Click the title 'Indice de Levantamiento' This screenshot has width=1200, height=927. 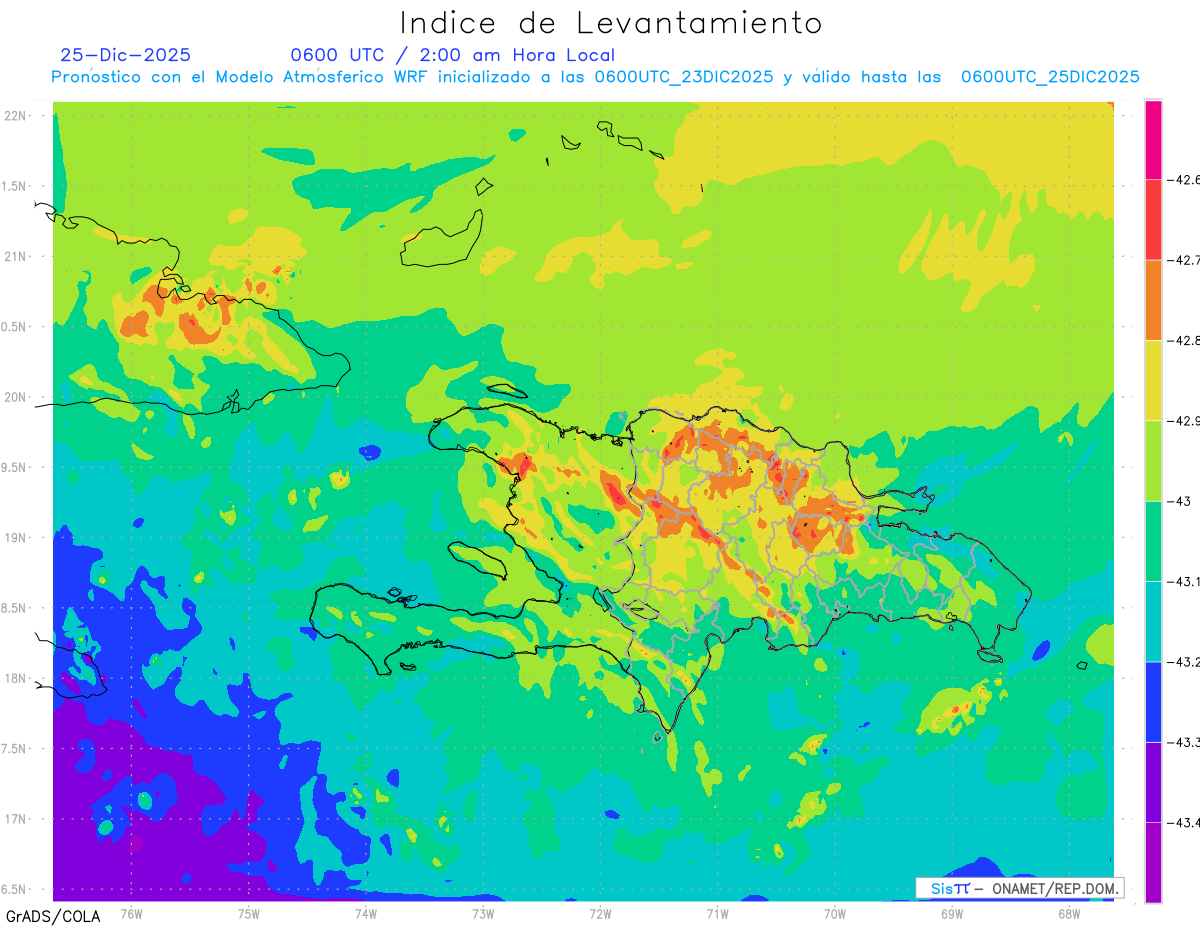610,23
